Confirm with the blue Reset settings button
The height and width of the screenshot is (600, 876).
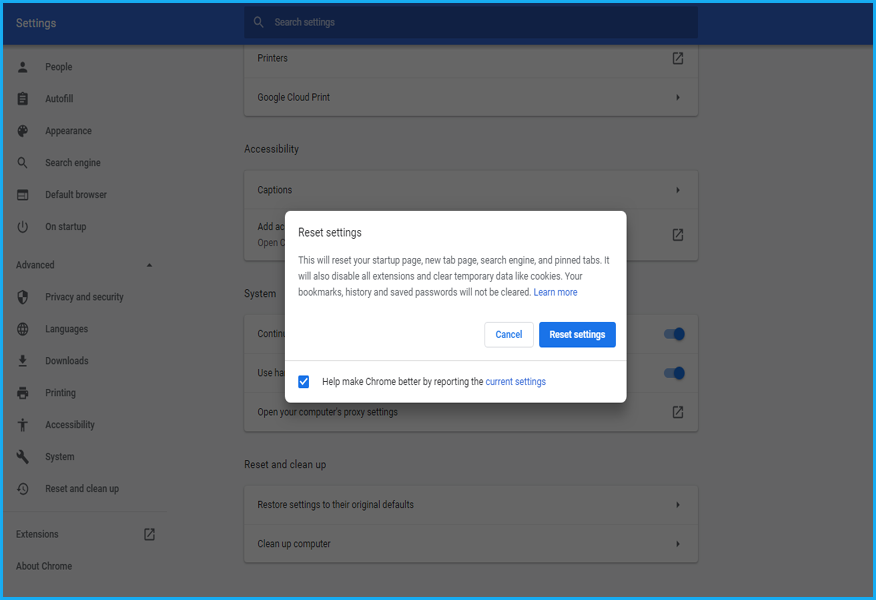pyautogui.click(x=577, y=334)
